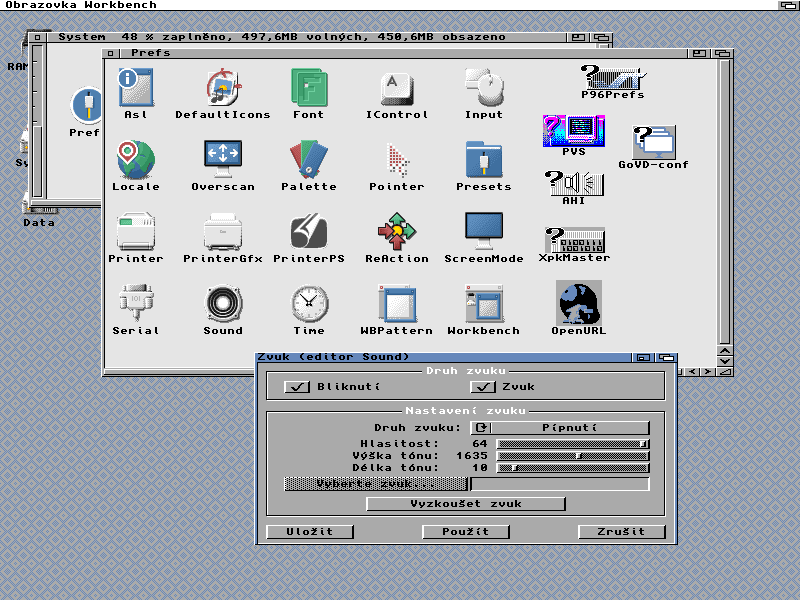Open the OpenURL icon
Image resolution: width=800 pixels, height=600 pixels.
click(x=578, y=303)
